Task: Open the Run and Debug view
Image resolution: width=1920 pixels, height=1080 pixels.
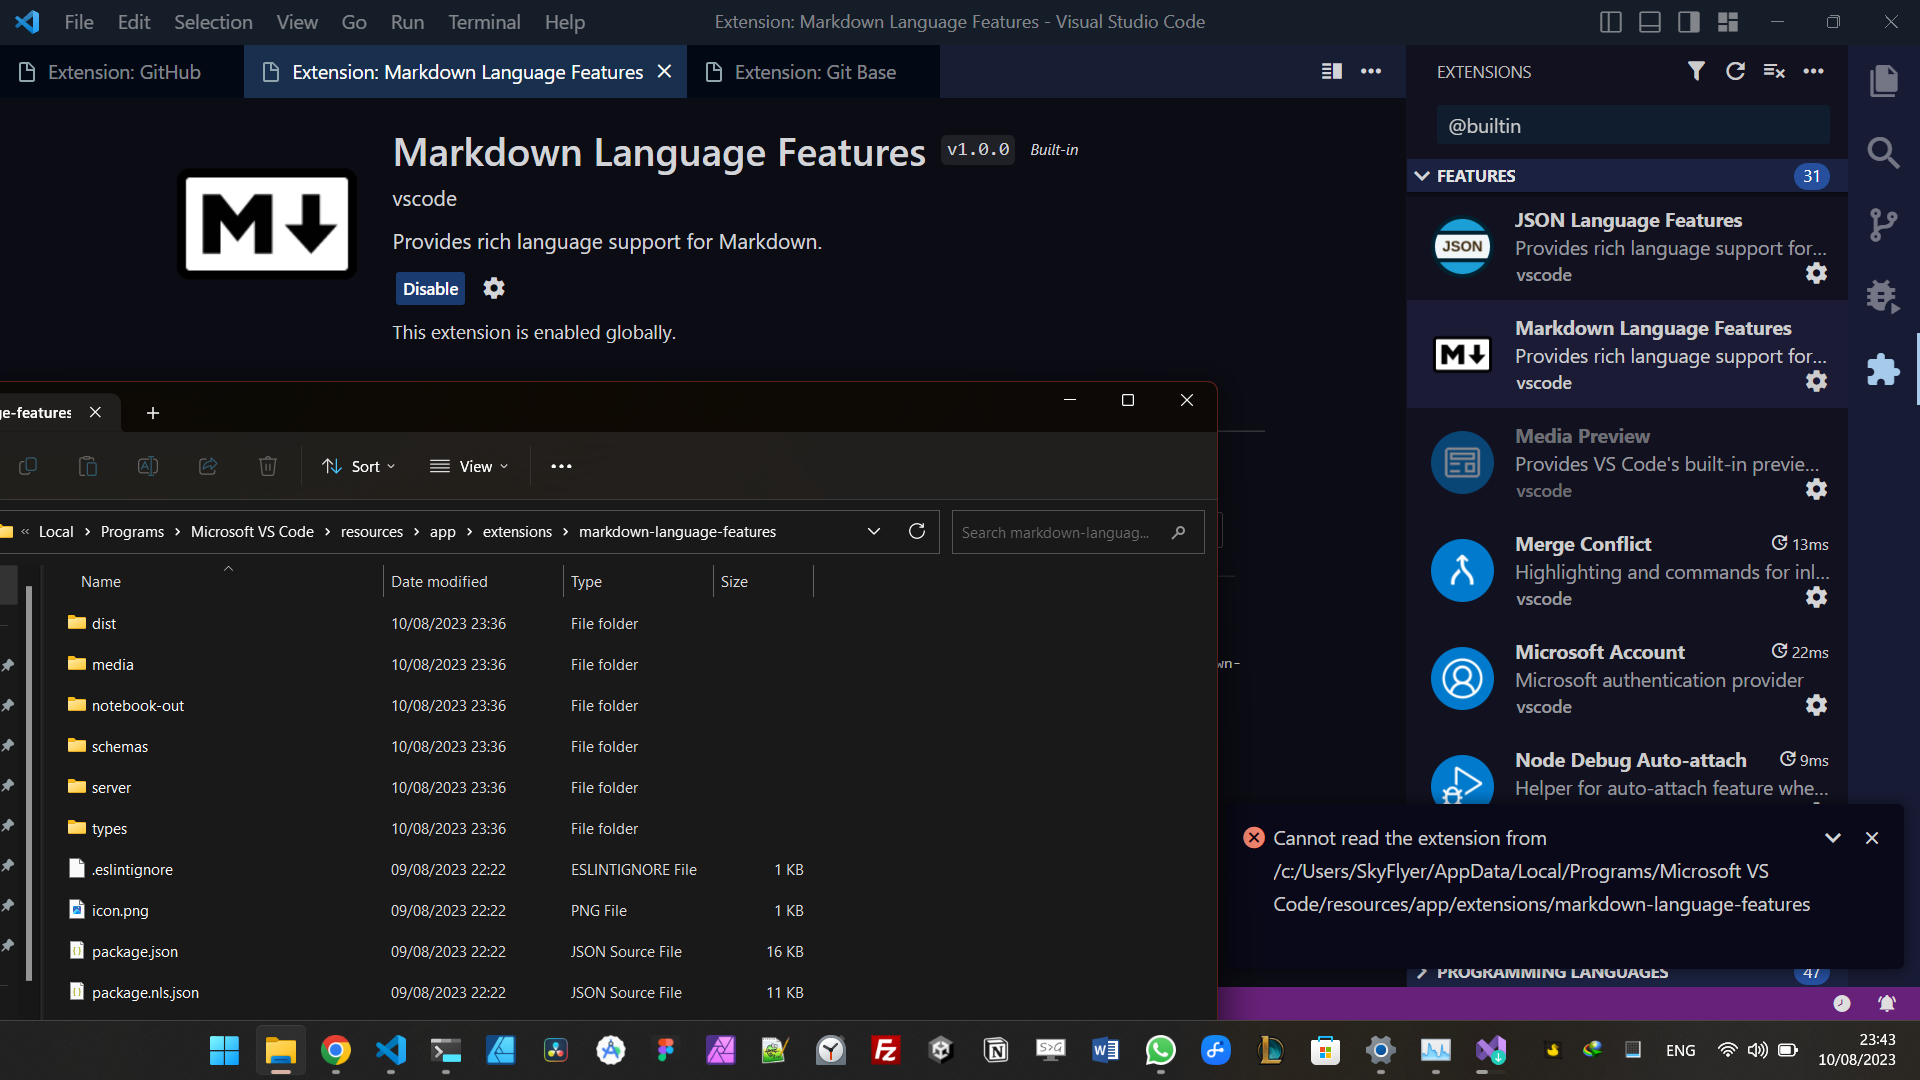Action: click(x=1884, y=297)
